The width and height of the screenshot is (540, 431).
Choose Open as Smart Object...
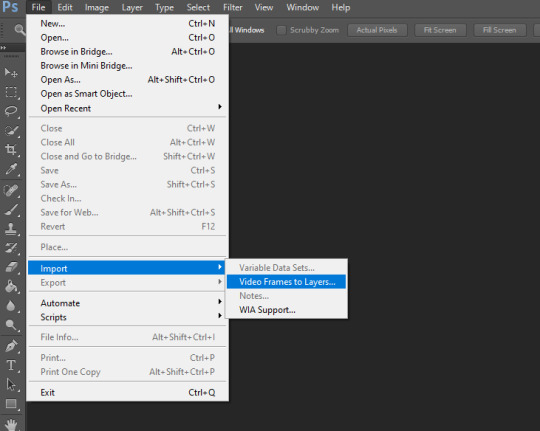click(x=127, y=94)
